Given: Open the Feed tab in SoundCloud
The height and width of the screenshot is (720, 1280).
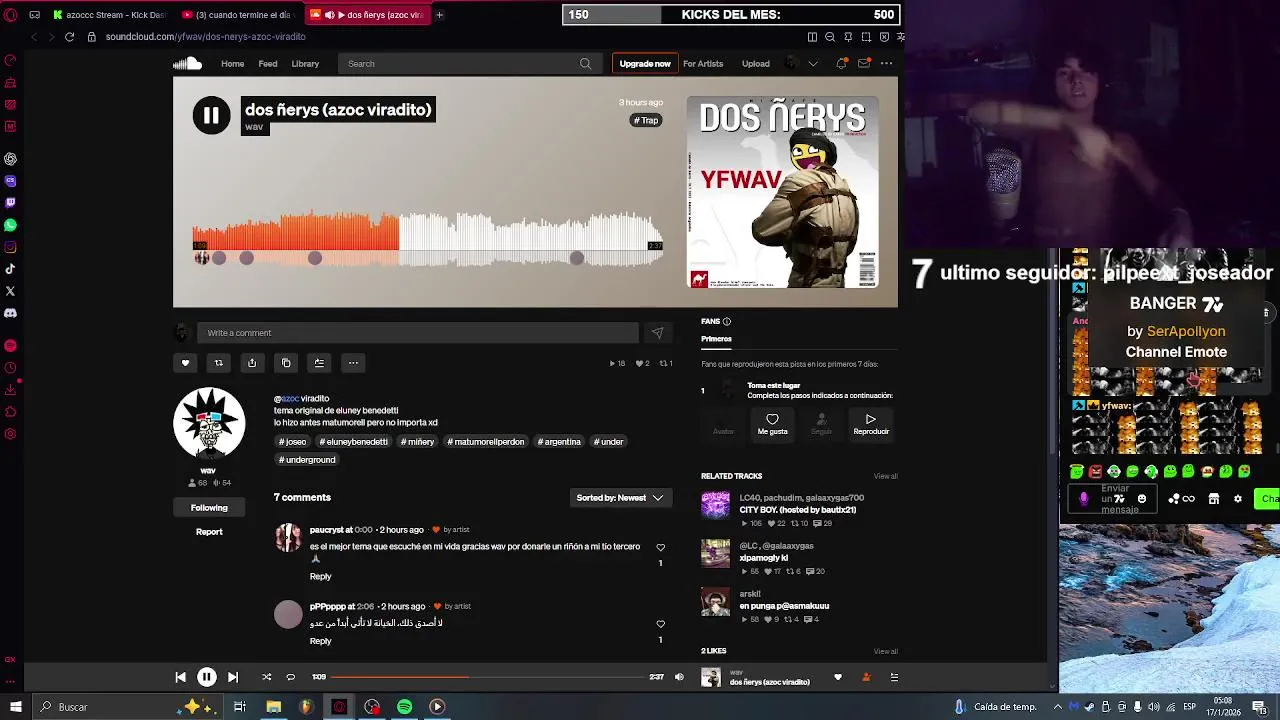Looking at the screenshot, I should (x=268, y=64).
